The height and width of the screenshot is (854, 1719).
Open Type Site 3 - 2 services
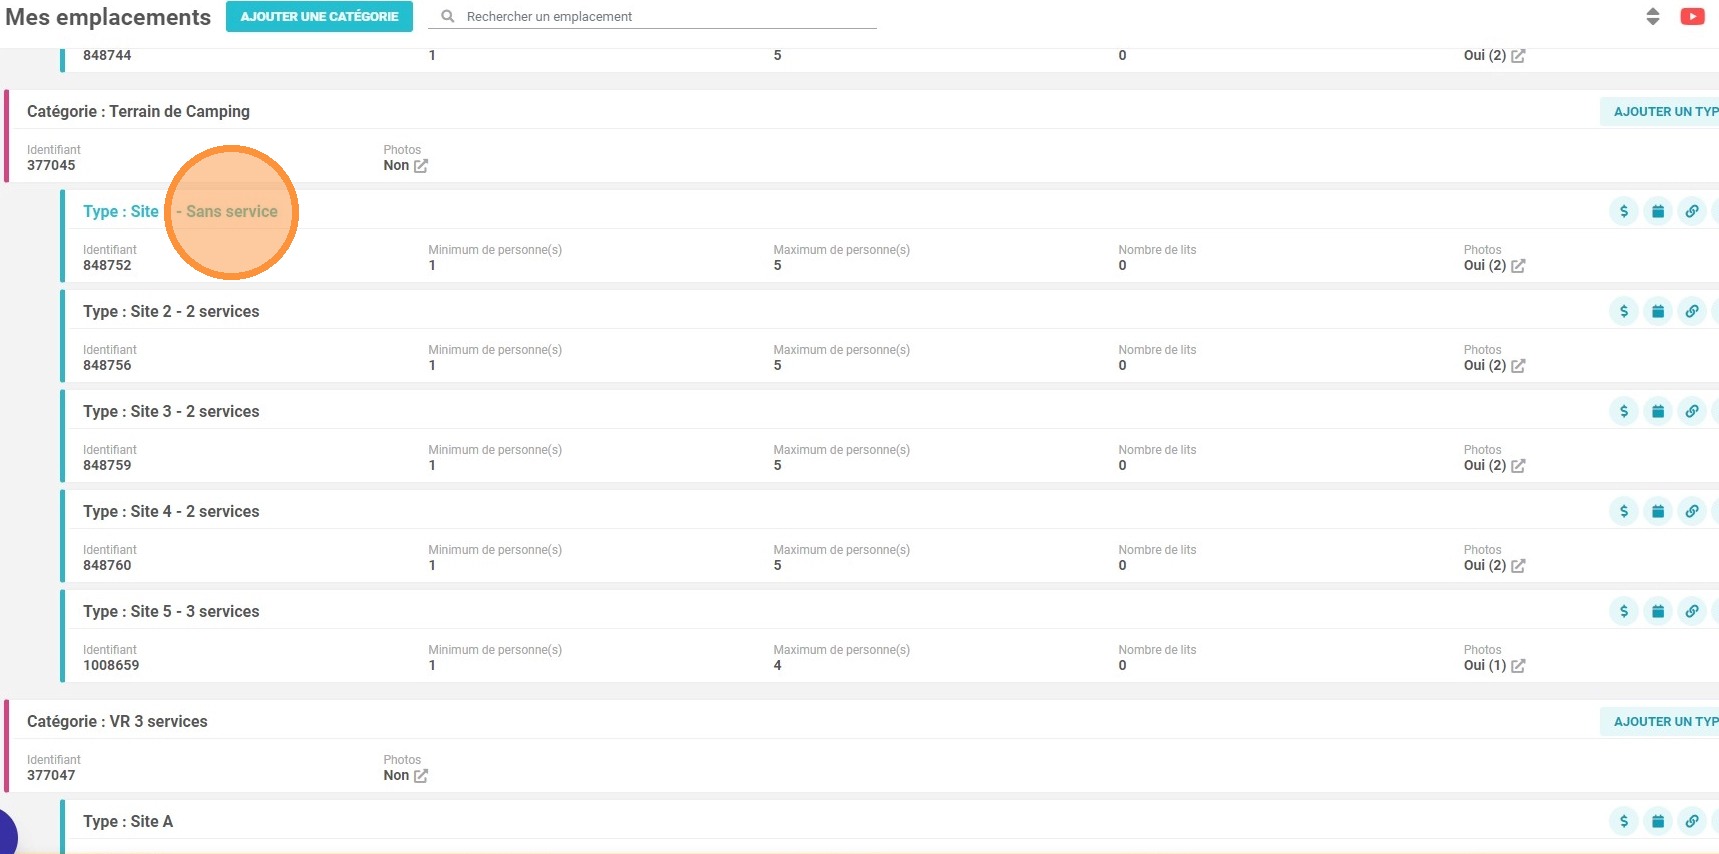point(171,411)
